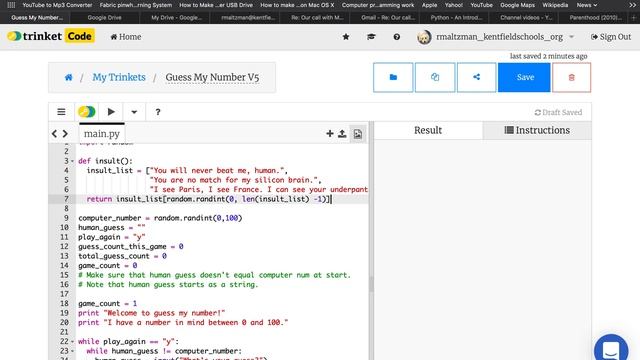Open the user account dropdown
Viewport: 640px width, 360px height.
point(571,37)
